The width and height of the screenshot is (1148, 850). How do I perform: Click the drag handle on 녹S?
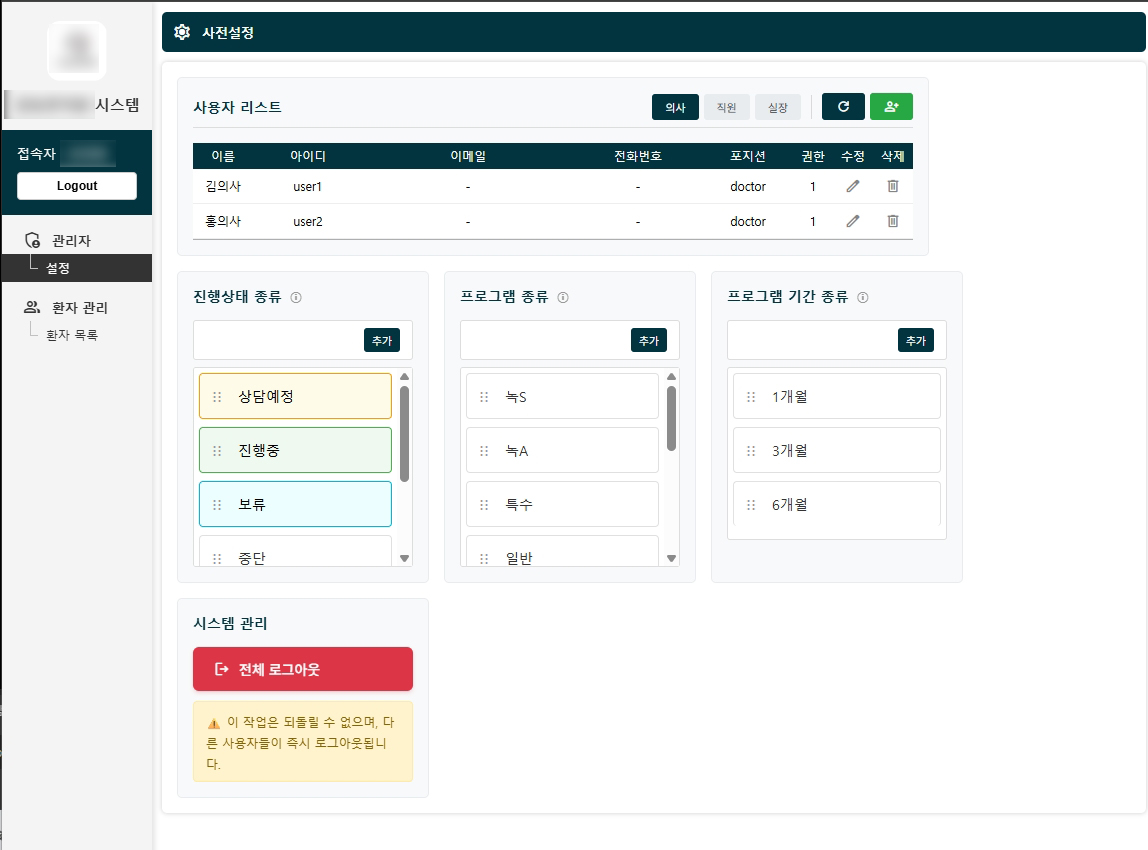tap(484, 395)
